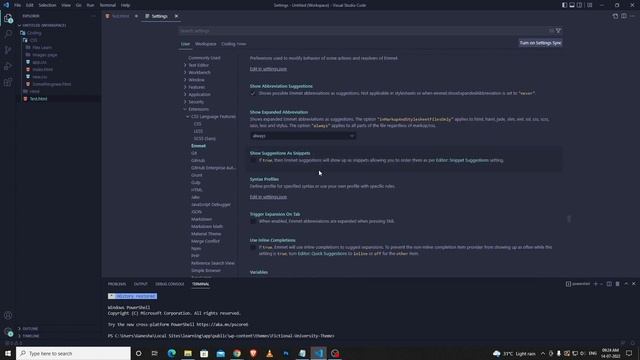Maximize the panel with the up chevron
Screen dimensions: 640x360
tap(626, 284)
